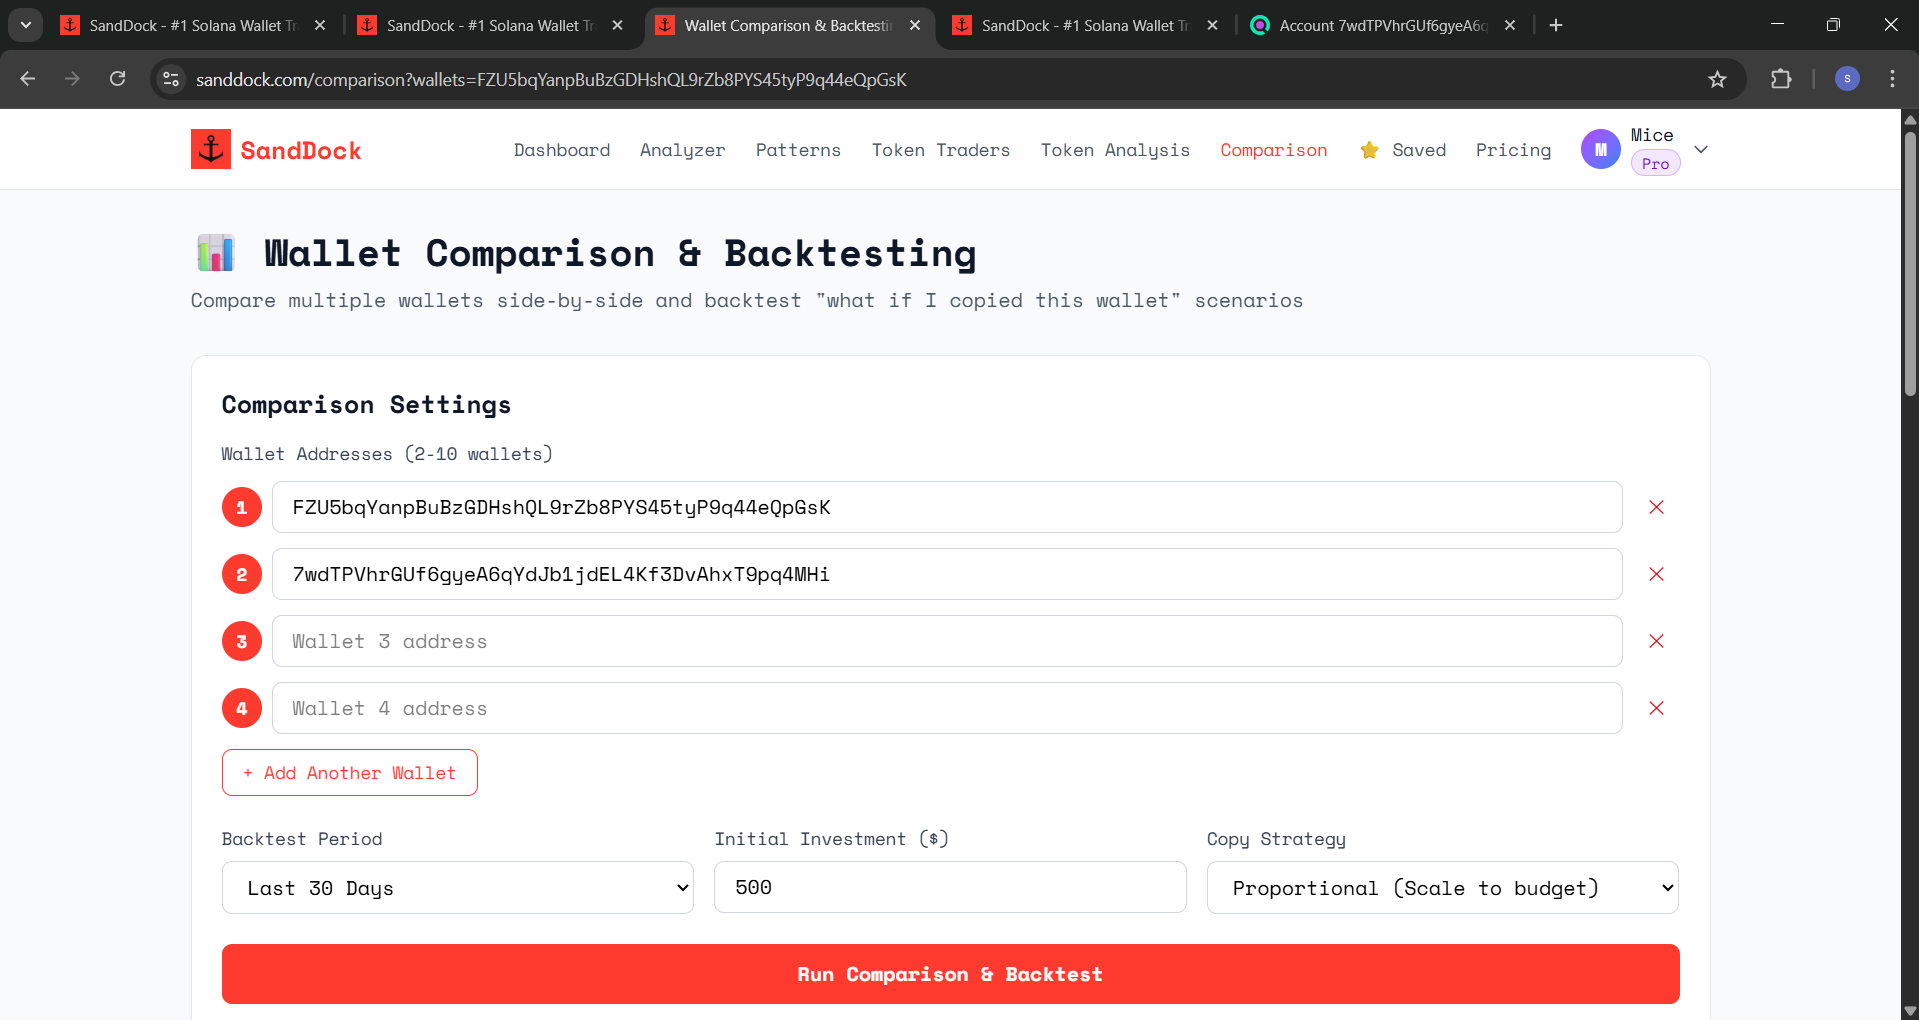Open the Chrome profile avatar button
The height and width of the screenshot is (1020, 1919).
[x=1847, y=79]
